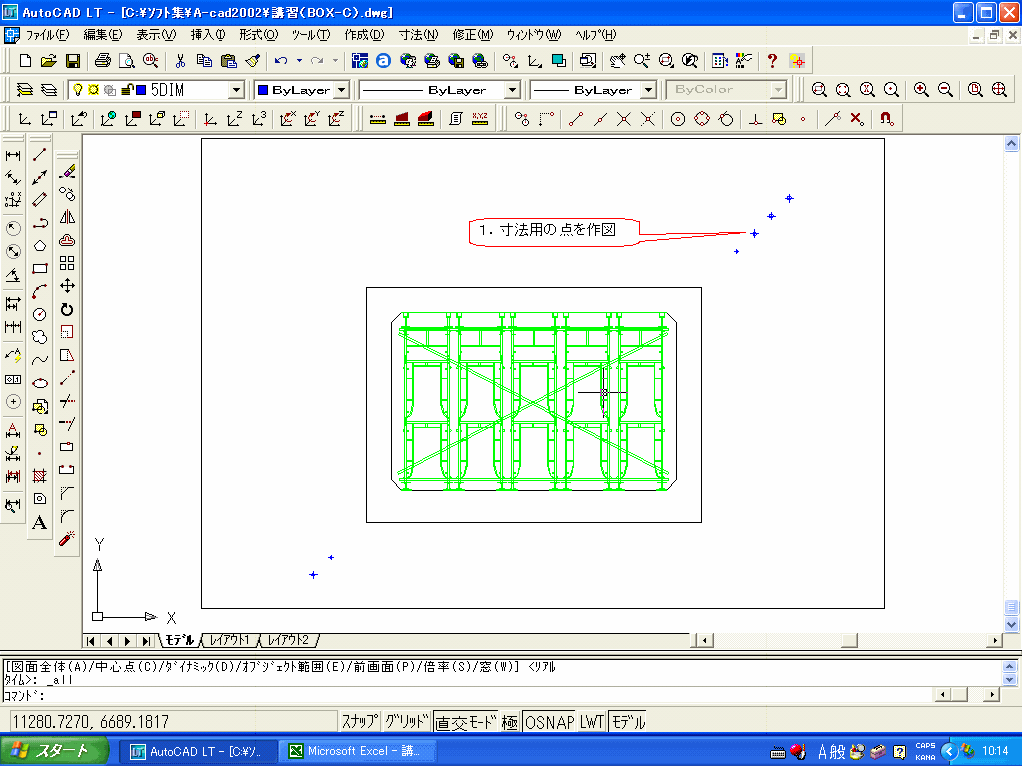Screen dimensions: 1023x767
Task: Click the Print icon in the standard toolbar
Action: point(102,61)
